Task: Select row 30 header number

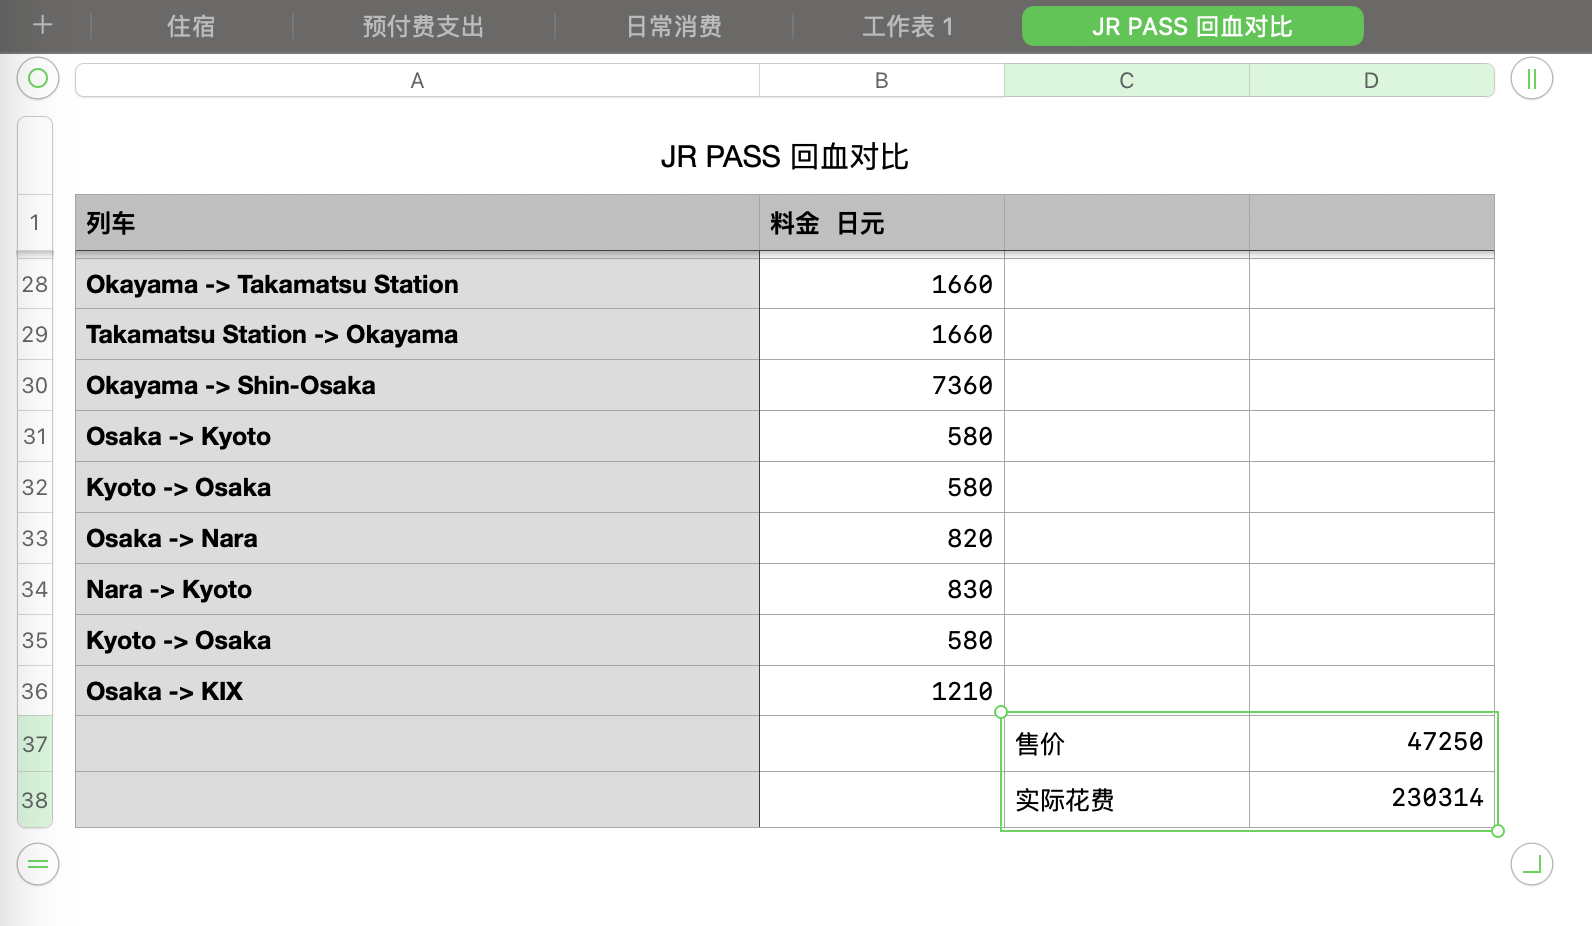Action: click(35, 385)
